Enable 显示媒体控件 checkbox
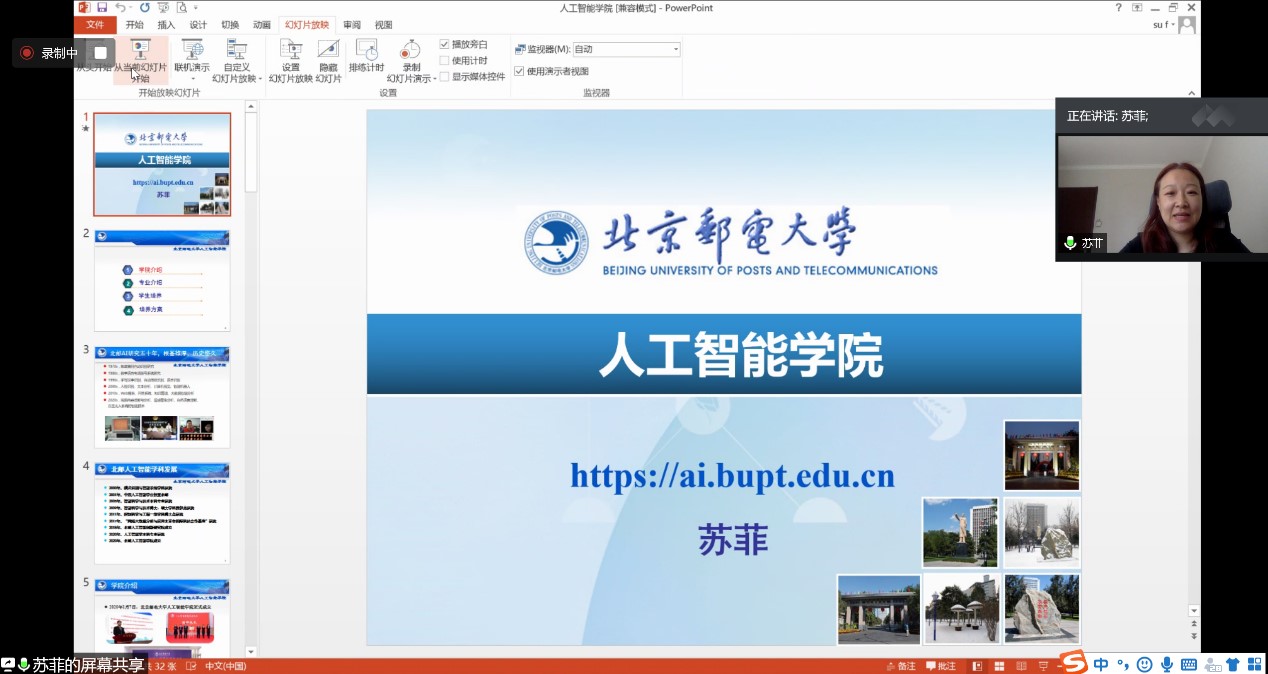This screenshot has height=674, width=1268. (x=445, y=76)
